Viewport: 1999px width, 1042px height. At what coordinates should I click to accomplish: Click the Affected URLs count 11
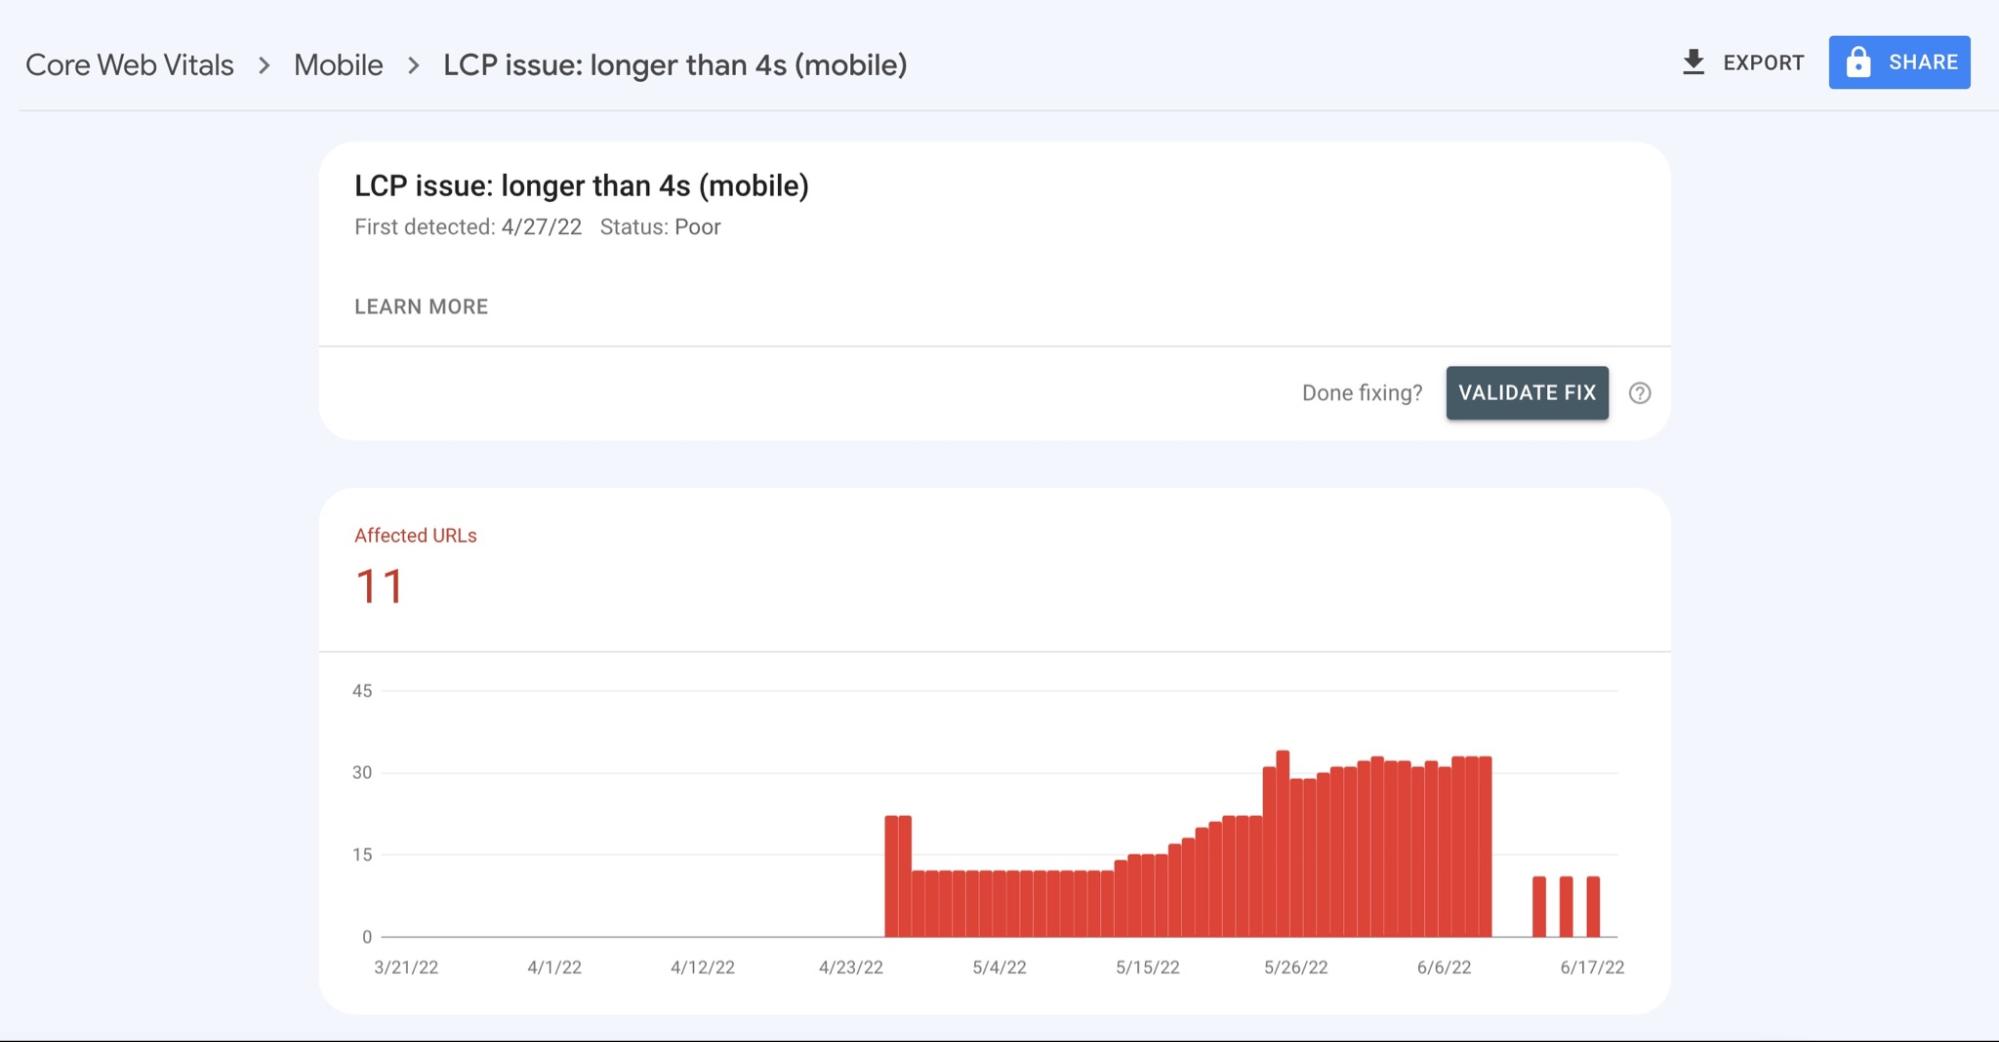point(379,587)
